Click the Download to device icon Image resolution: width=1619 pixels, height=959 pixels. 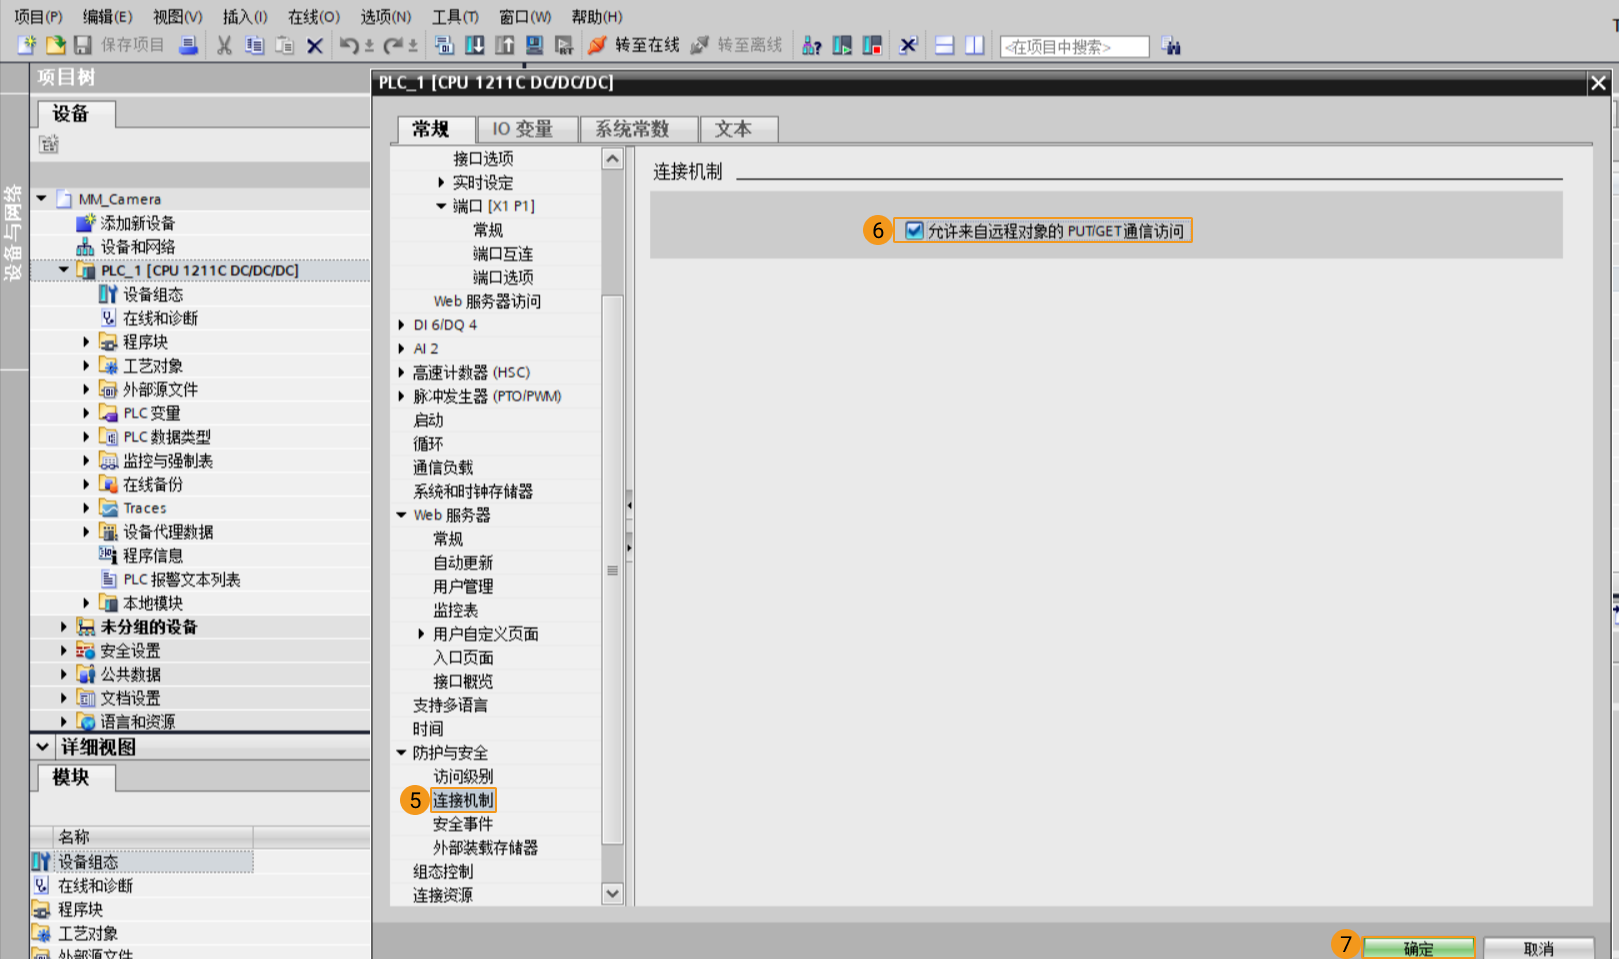[475, 45]
